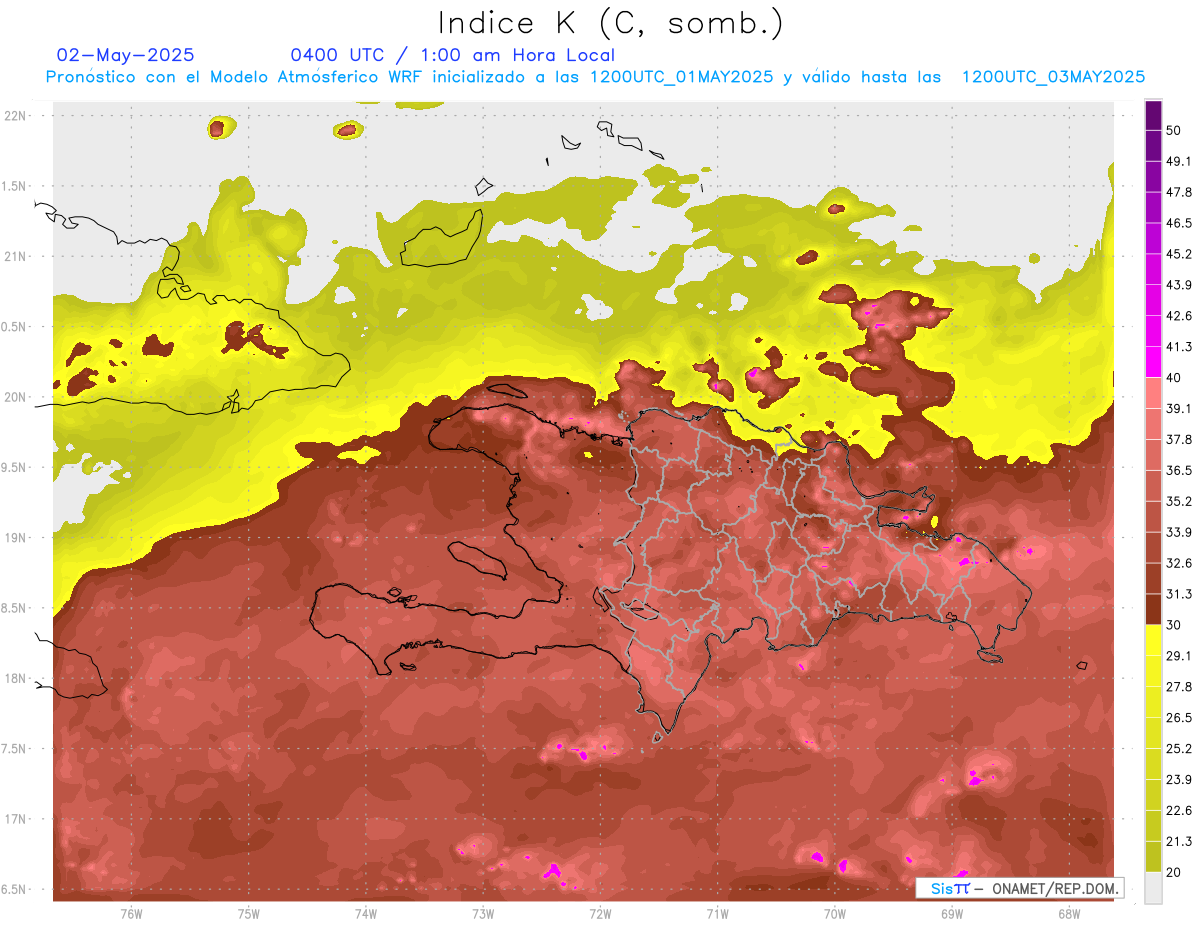Screen dimensions: 1200x927
Task: Click the "20N" latitude label
Action: [14, 397]
